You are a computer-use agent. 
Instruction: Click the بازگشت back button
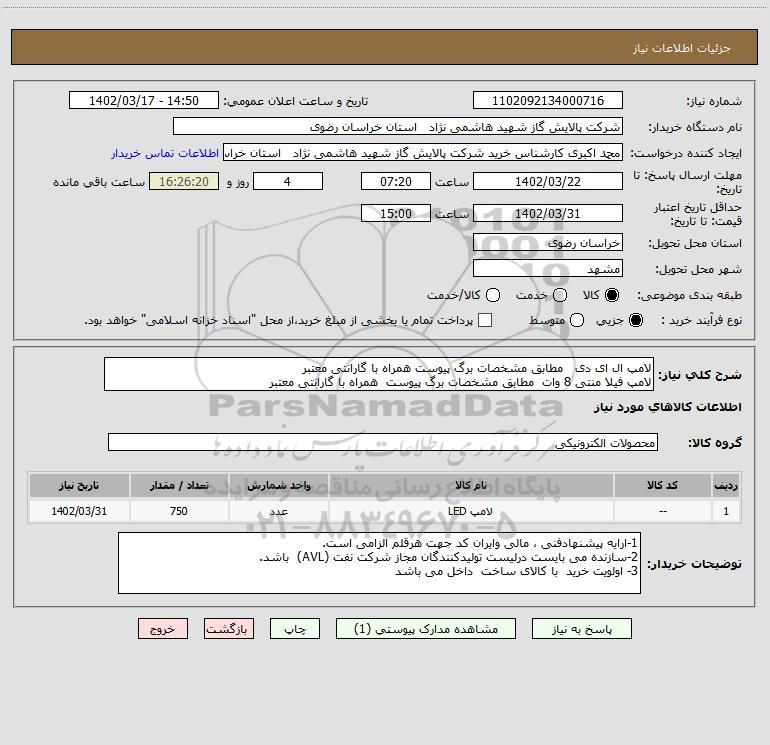(230, 629)
